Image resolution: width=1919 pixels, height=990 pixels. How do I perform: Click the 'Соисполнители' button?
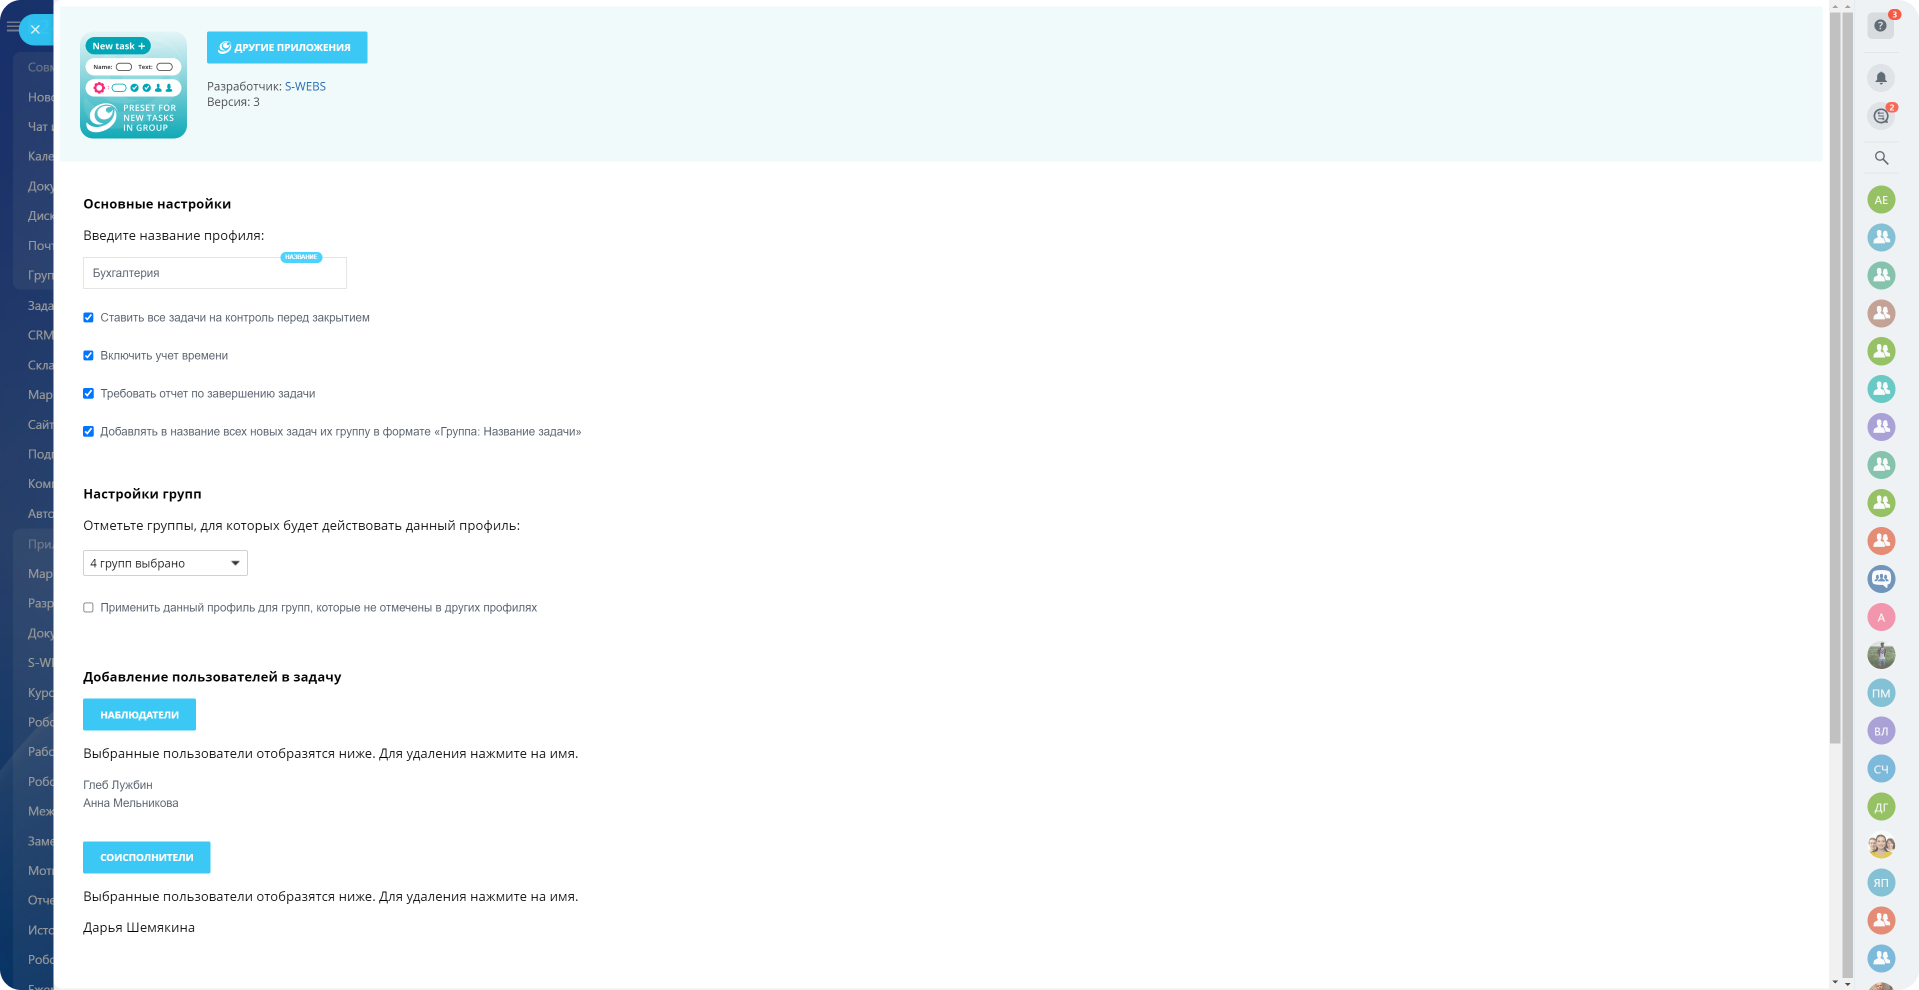click(x=147, y=857)
